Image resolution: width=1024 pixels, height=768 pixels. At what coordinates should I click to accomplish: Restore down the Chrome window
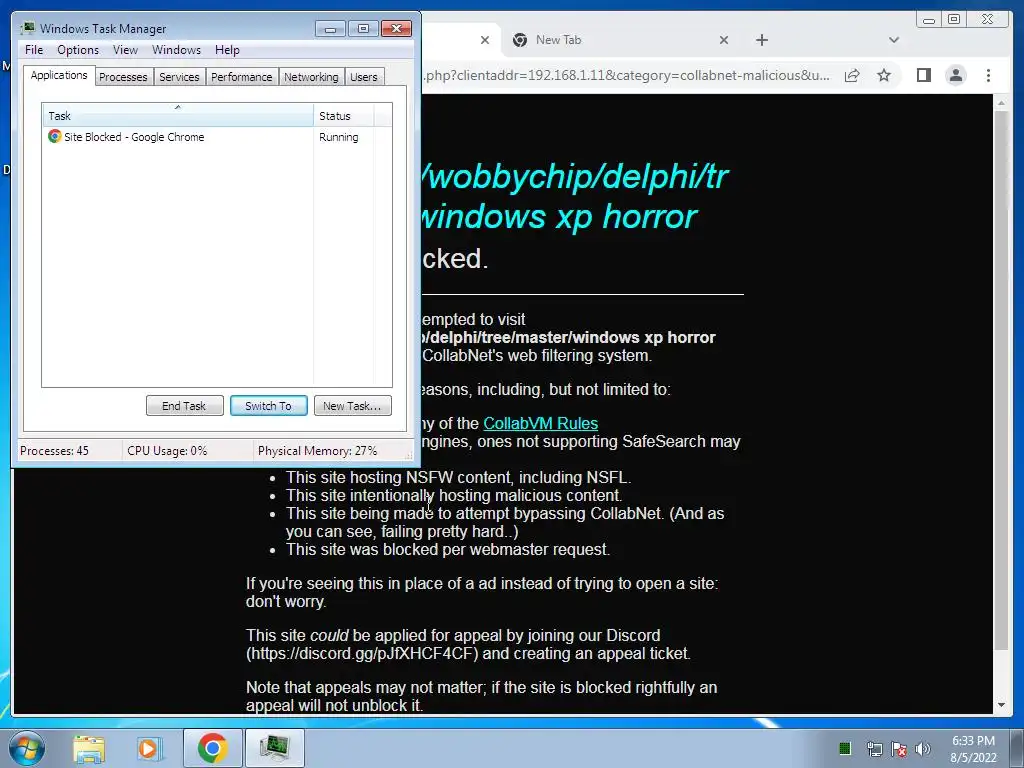coord(954,20)
